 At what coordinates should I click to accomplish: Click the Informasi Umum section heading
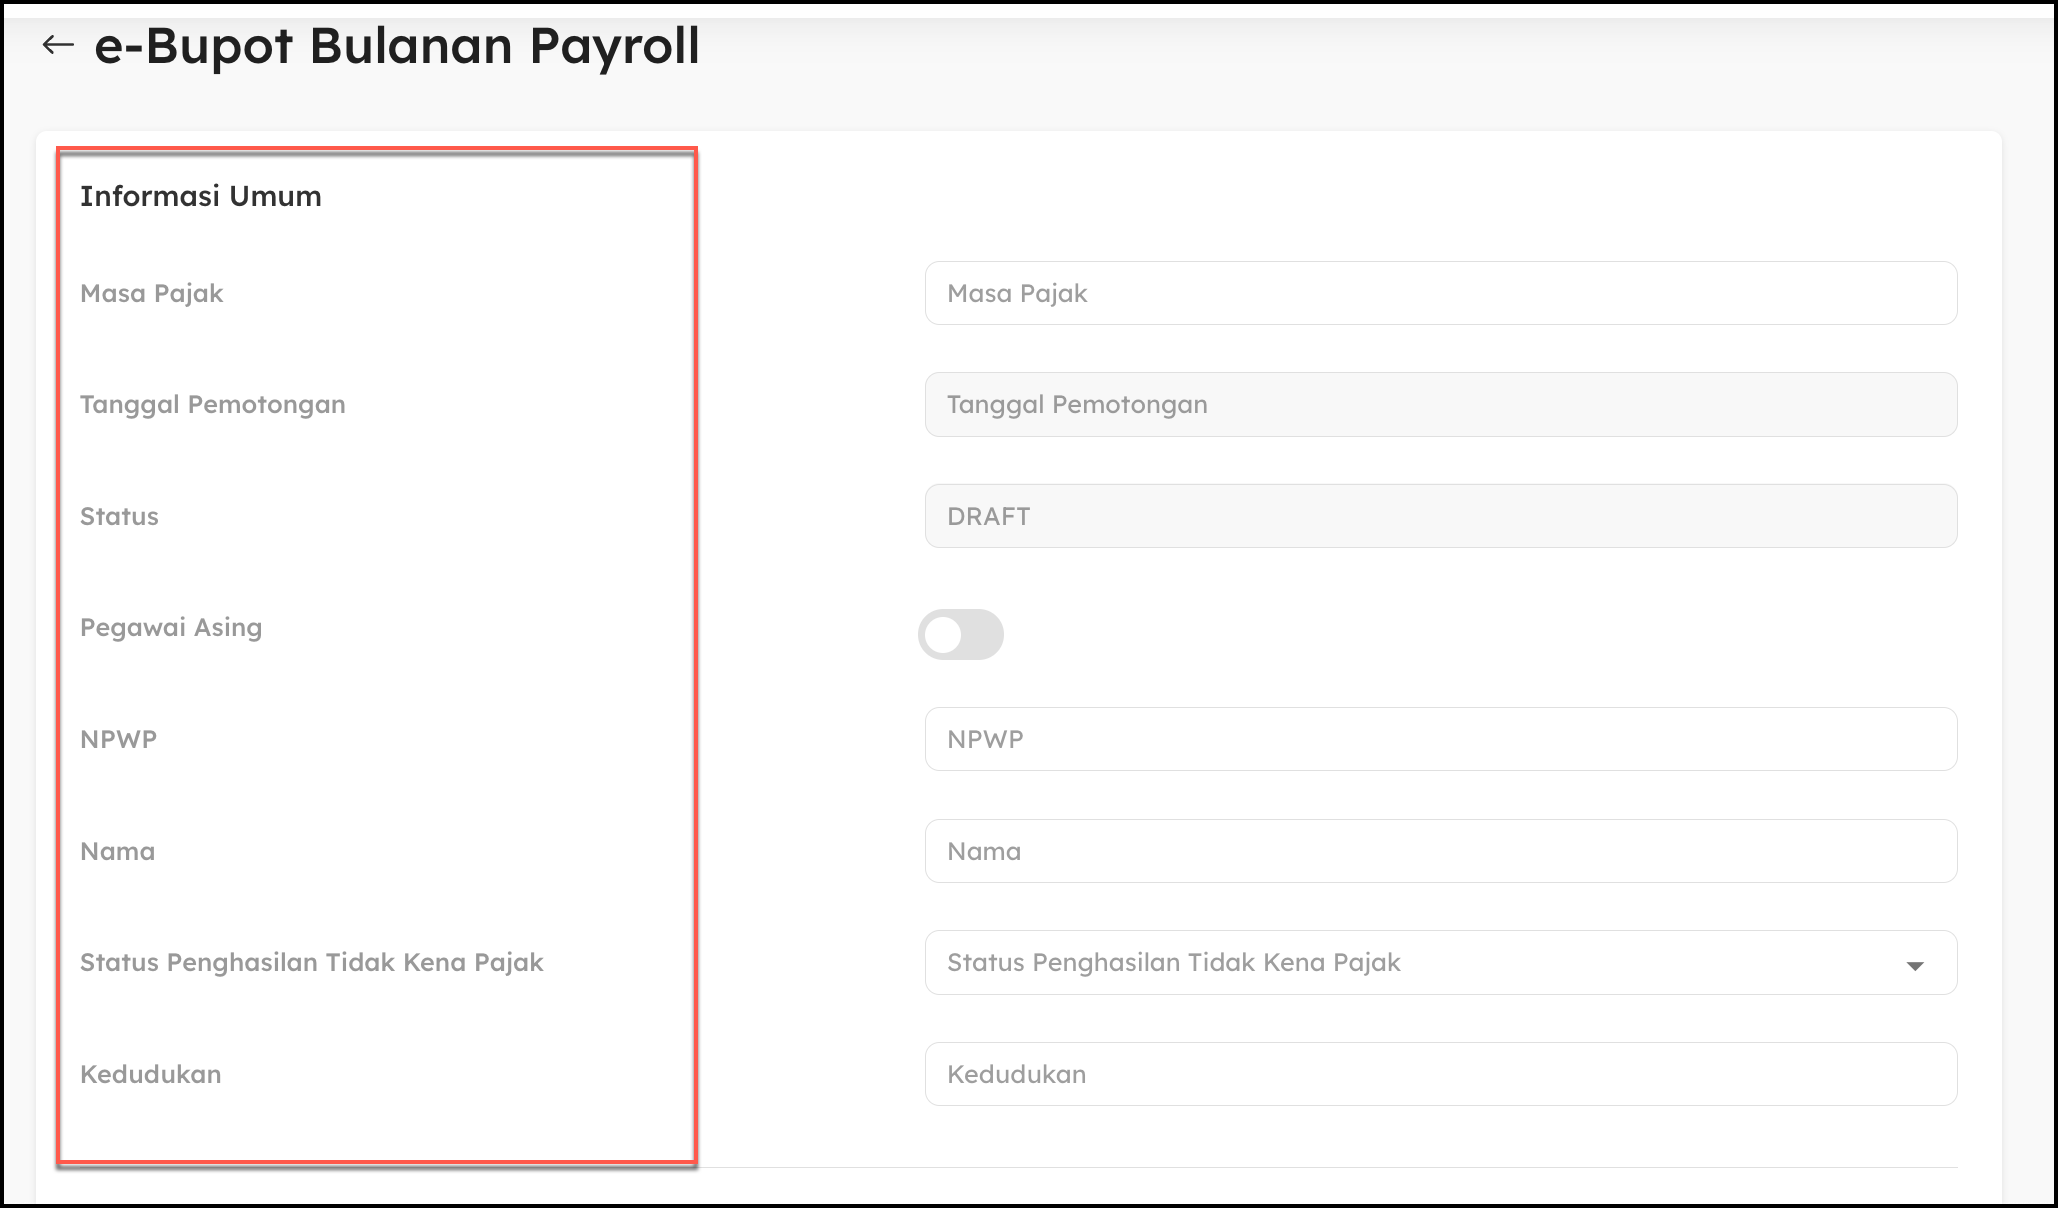[x=200, y=196]
